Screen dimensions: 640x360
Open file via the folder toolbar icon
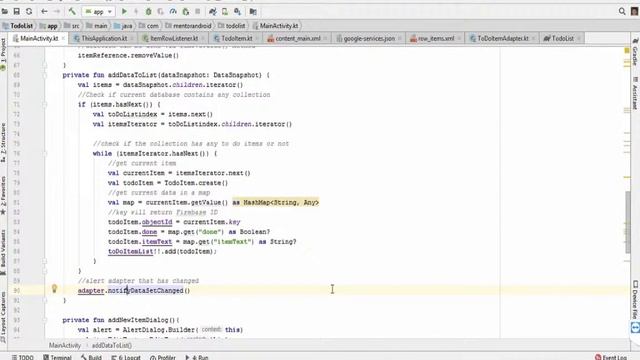4,11
